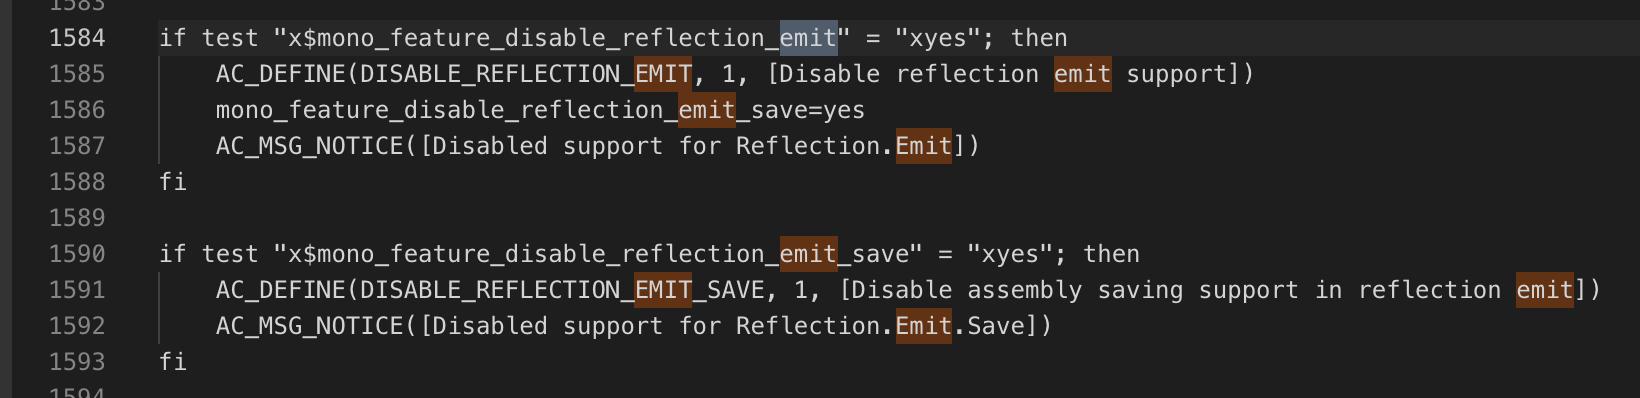Click highlighted 'Emit' in Reflection.Emit.Save
Screen dimensions: 1640x398
[924, 326]
